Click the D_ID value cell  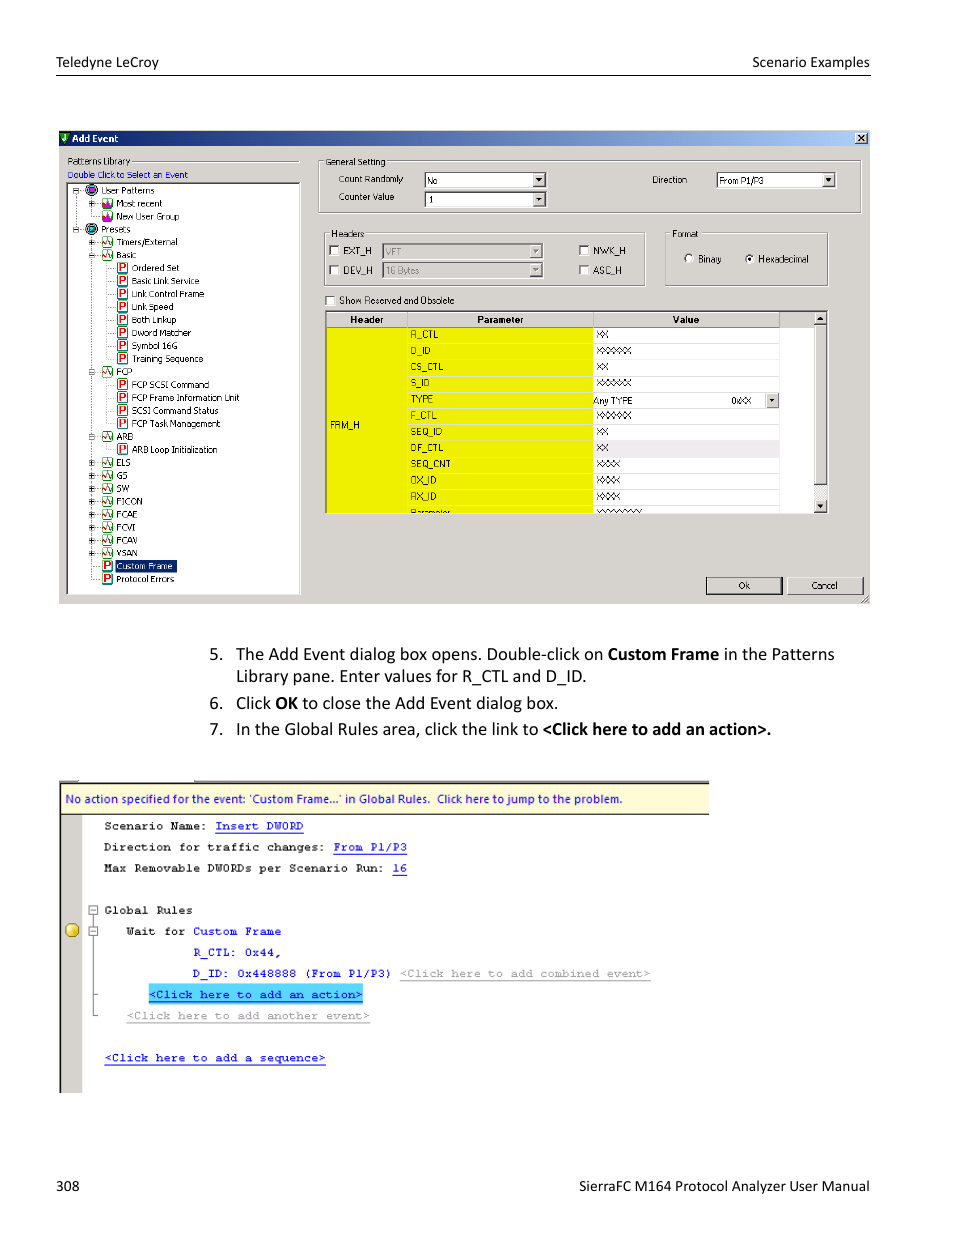(686, 351)
